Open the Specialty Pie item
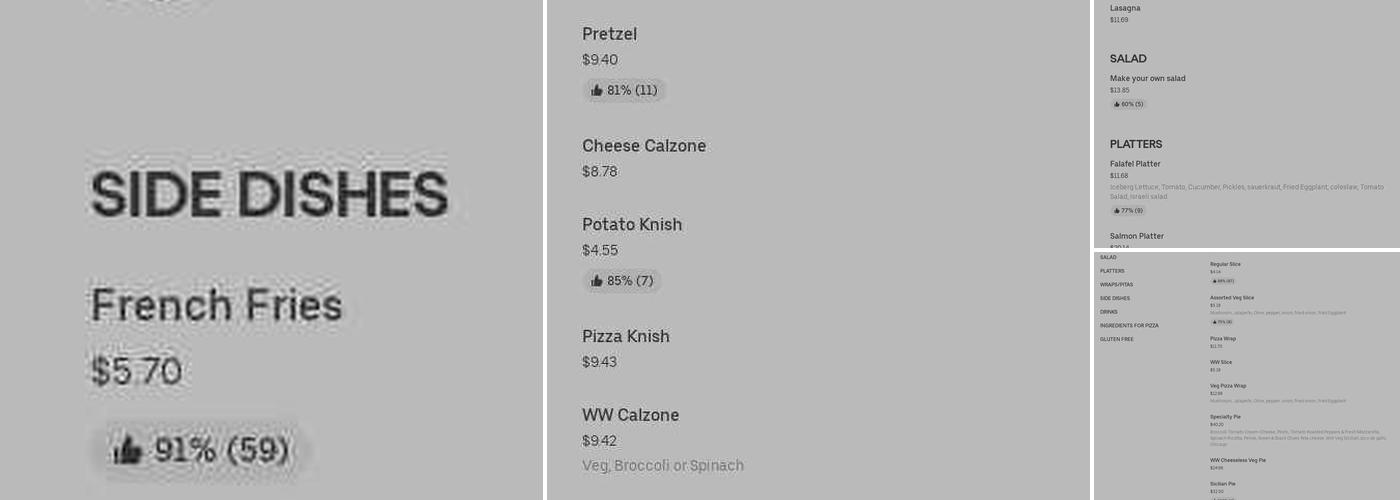Viewport: 1400px width, 500px height. click(x=1225, y=417)
